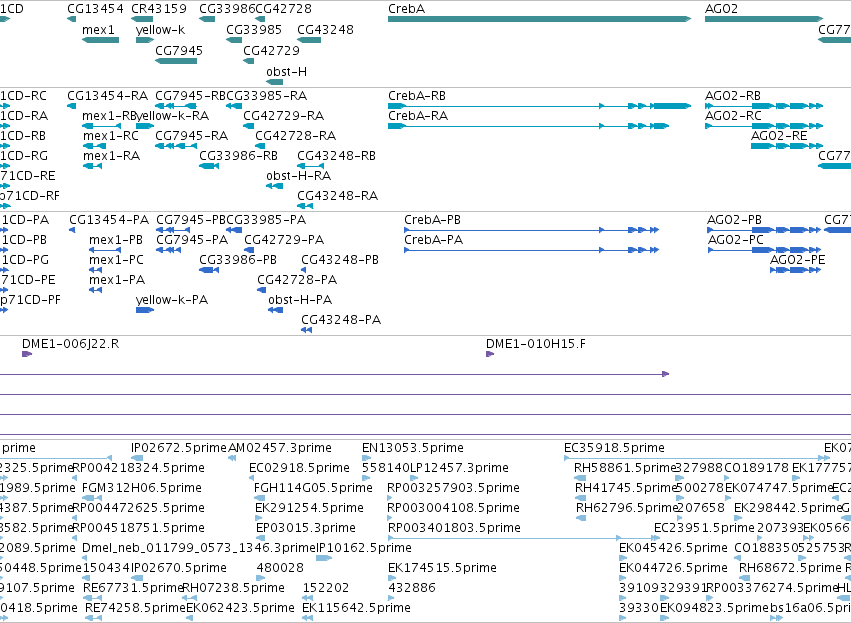Select the CG42729-RA transcript label
The height and width of the screenshot is (623, 851).
pos(283,116)
